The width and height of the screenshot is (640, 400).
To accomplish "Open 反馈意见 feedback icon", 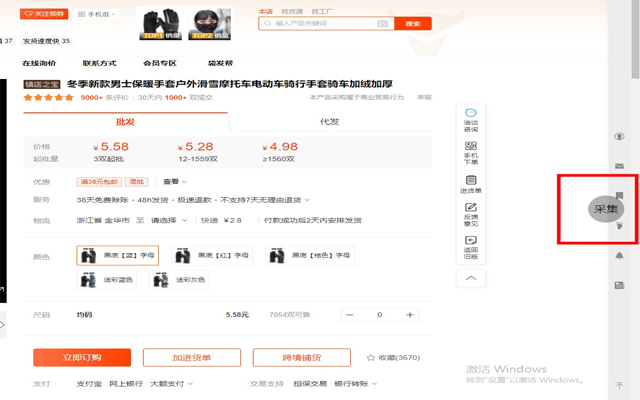I will click(x=471, y=214).
